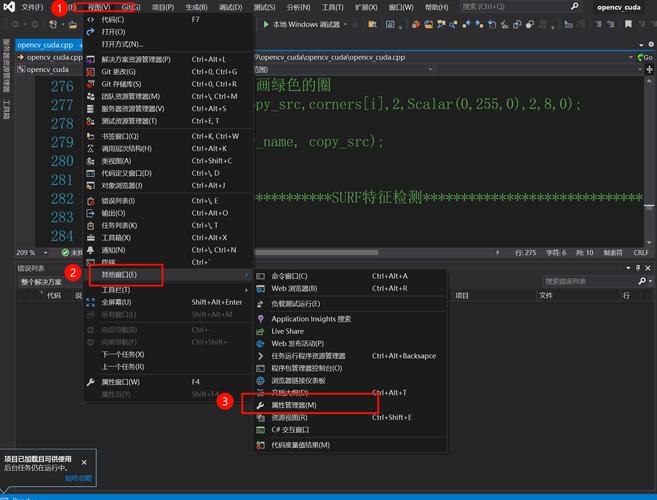Image resolution: width=657 pixels, height=500 pixels.
Task: Select 类视图(A) menu entry
Action: [168, 161]
